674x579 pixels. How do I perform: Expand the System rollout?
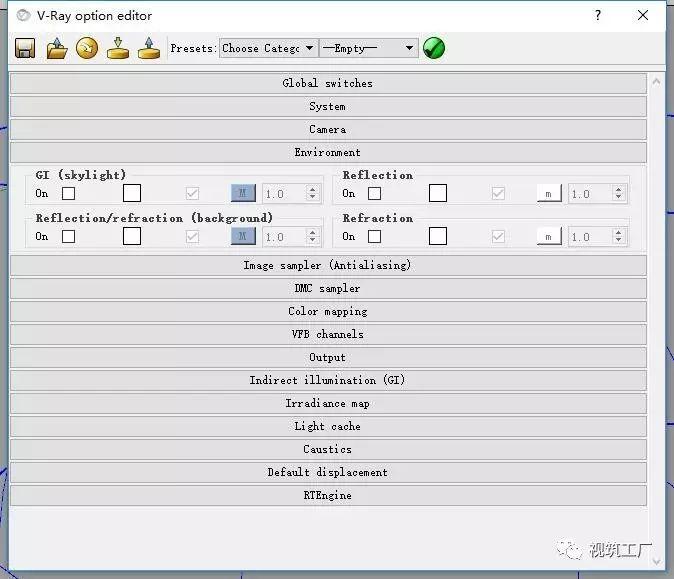pyautogui.click(x=328, y=106)
